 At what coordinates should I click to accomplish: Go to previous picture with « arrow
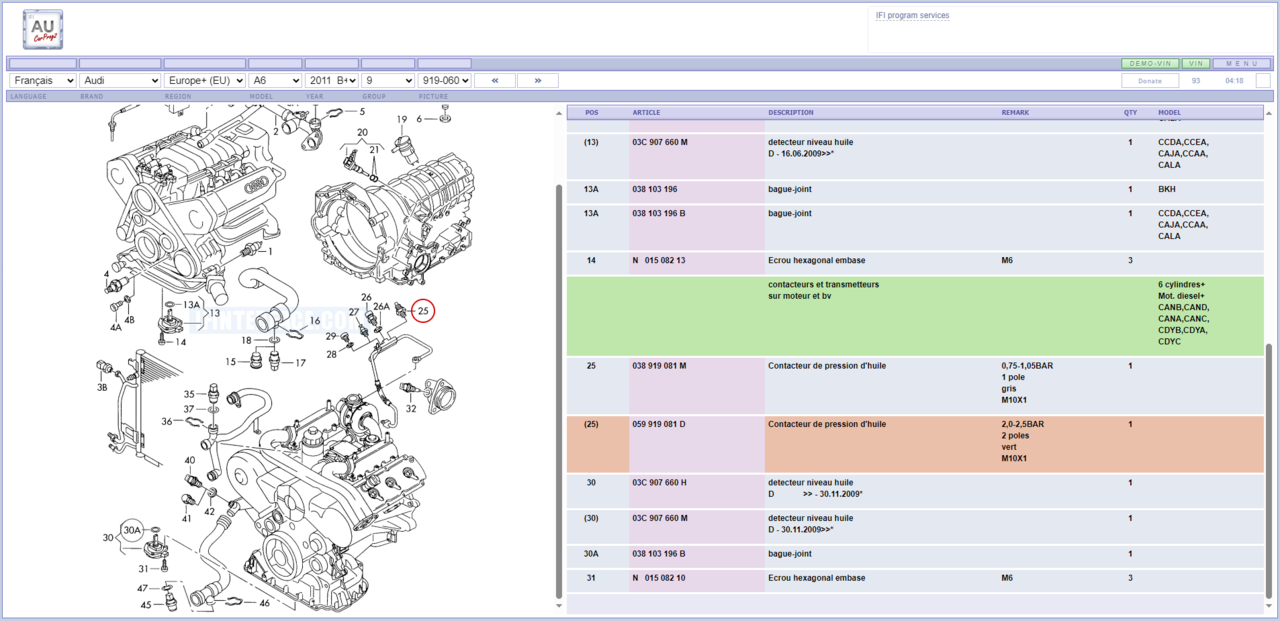[x=495, y=80]
